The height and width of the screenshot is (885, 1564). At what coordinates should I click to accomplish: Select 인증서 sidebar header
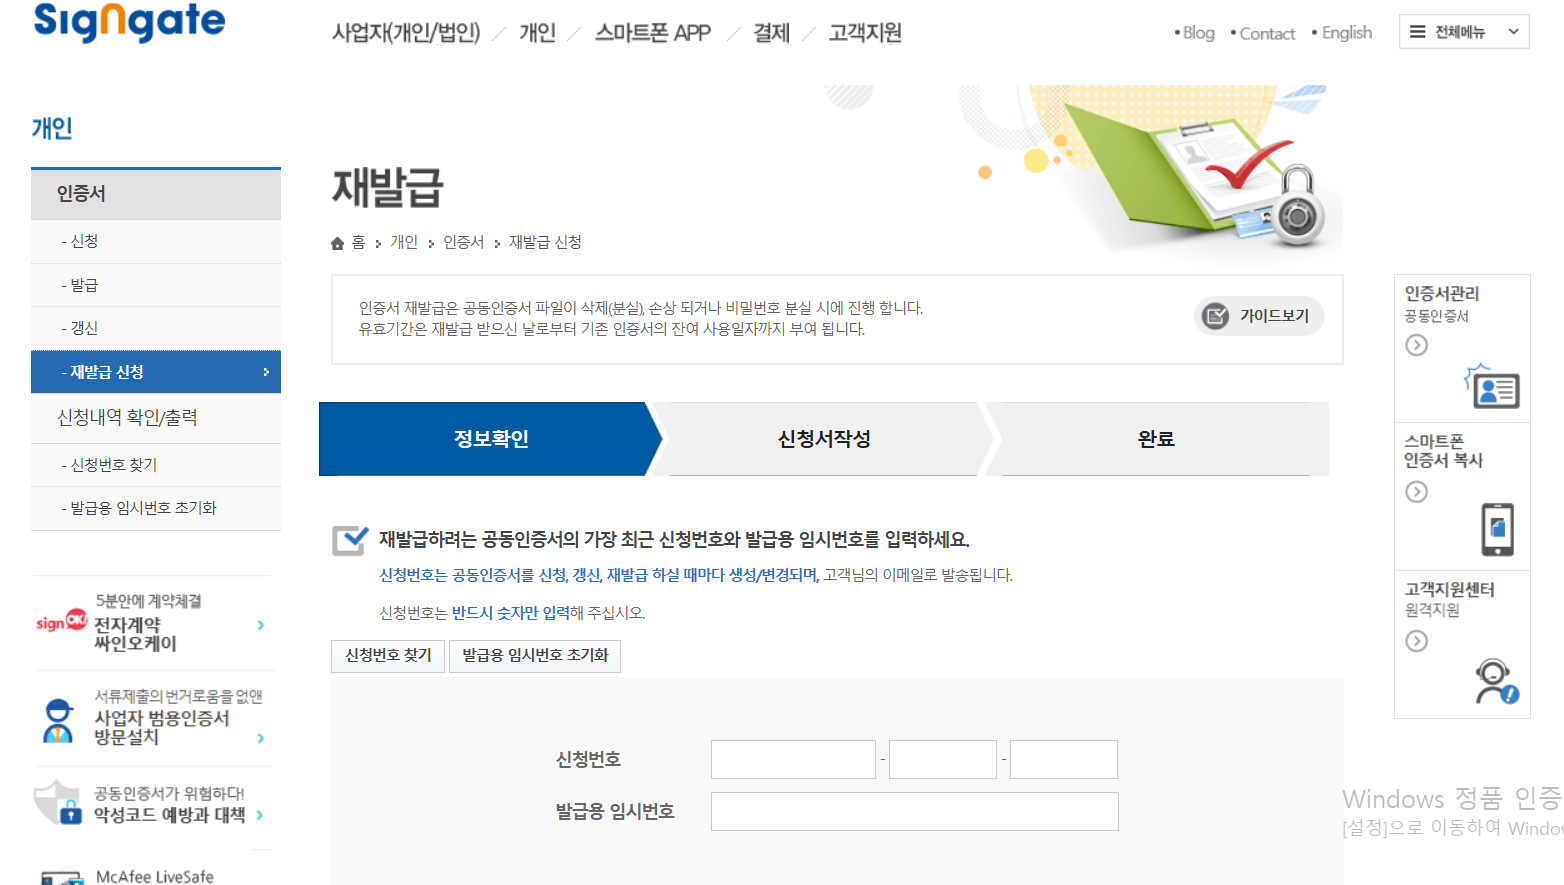point(156,194)
